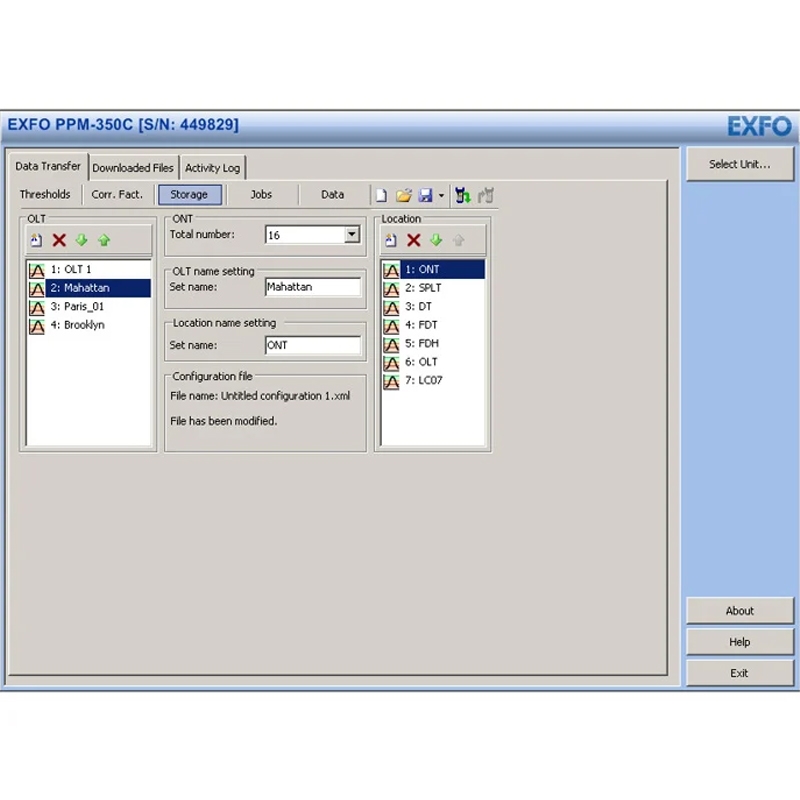Select '3: DT' in Location list
800x800 pixels.
434,307
